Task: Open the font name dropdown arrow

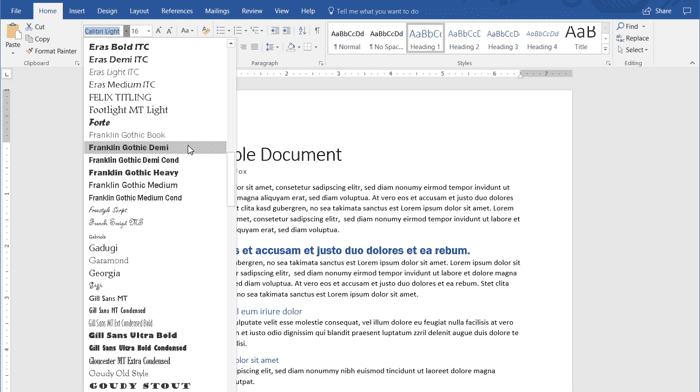Action: tap(126, 31)
